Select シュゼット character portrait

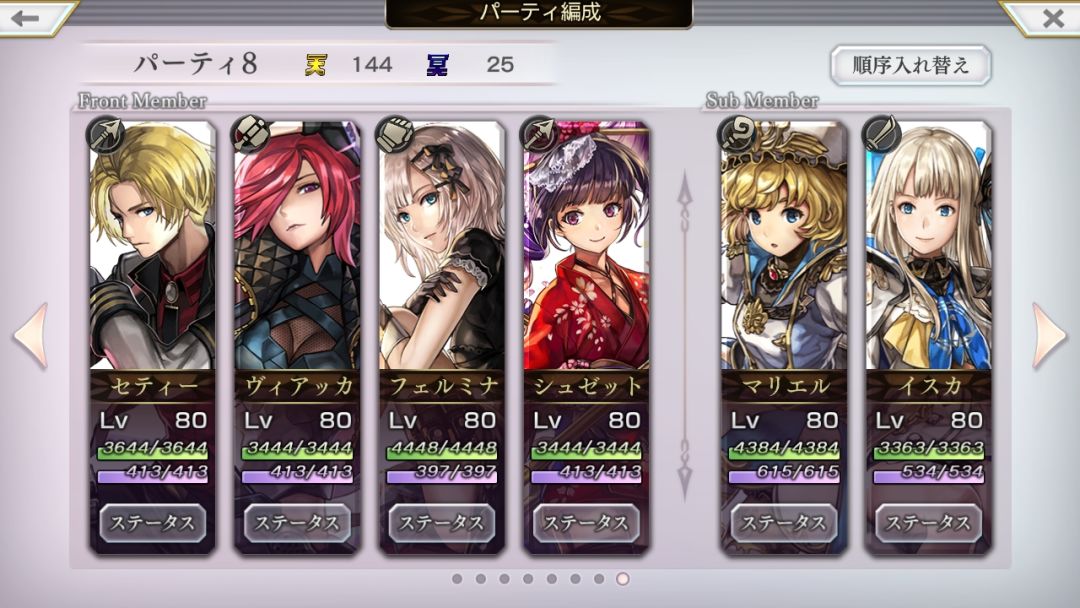click(x=586, y=246)
